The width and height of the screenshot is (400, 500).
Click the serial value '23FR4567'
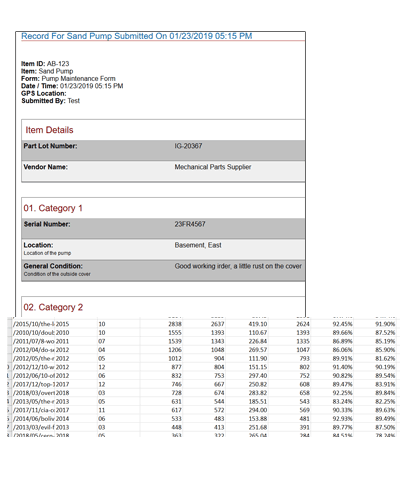point(190,224)
